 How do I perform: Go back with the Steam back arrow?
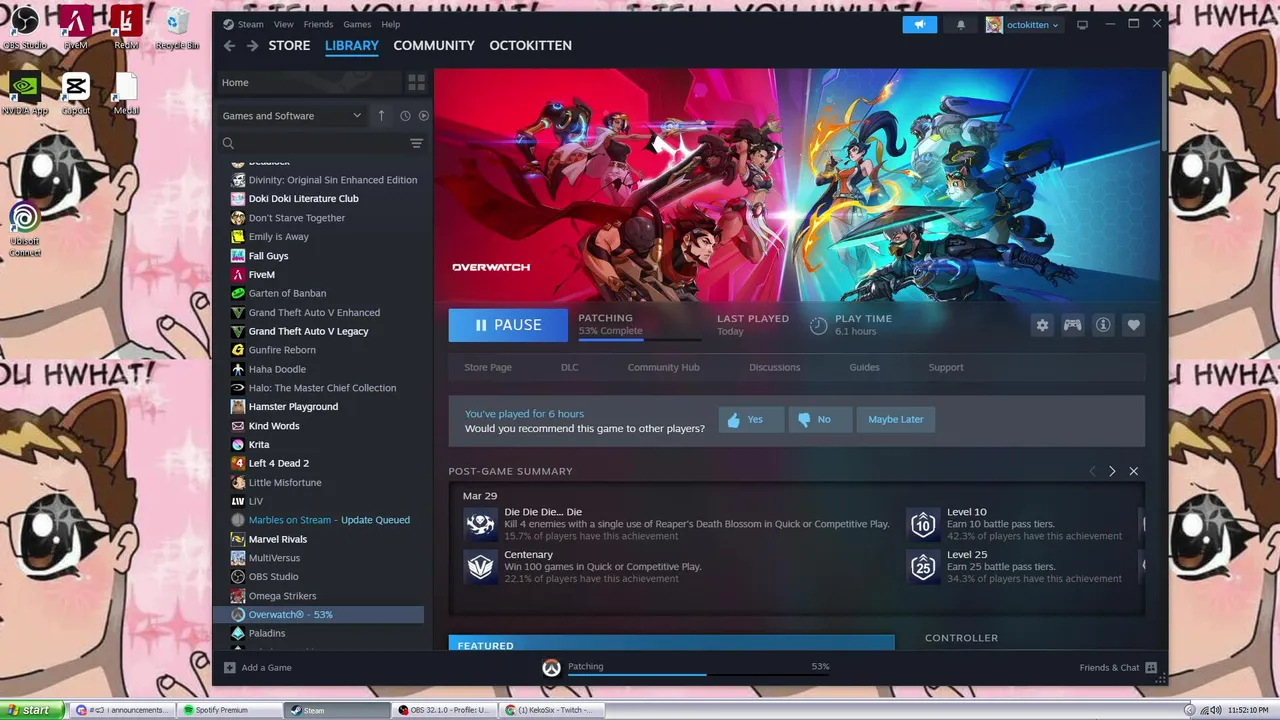click(x=229, y=46)
